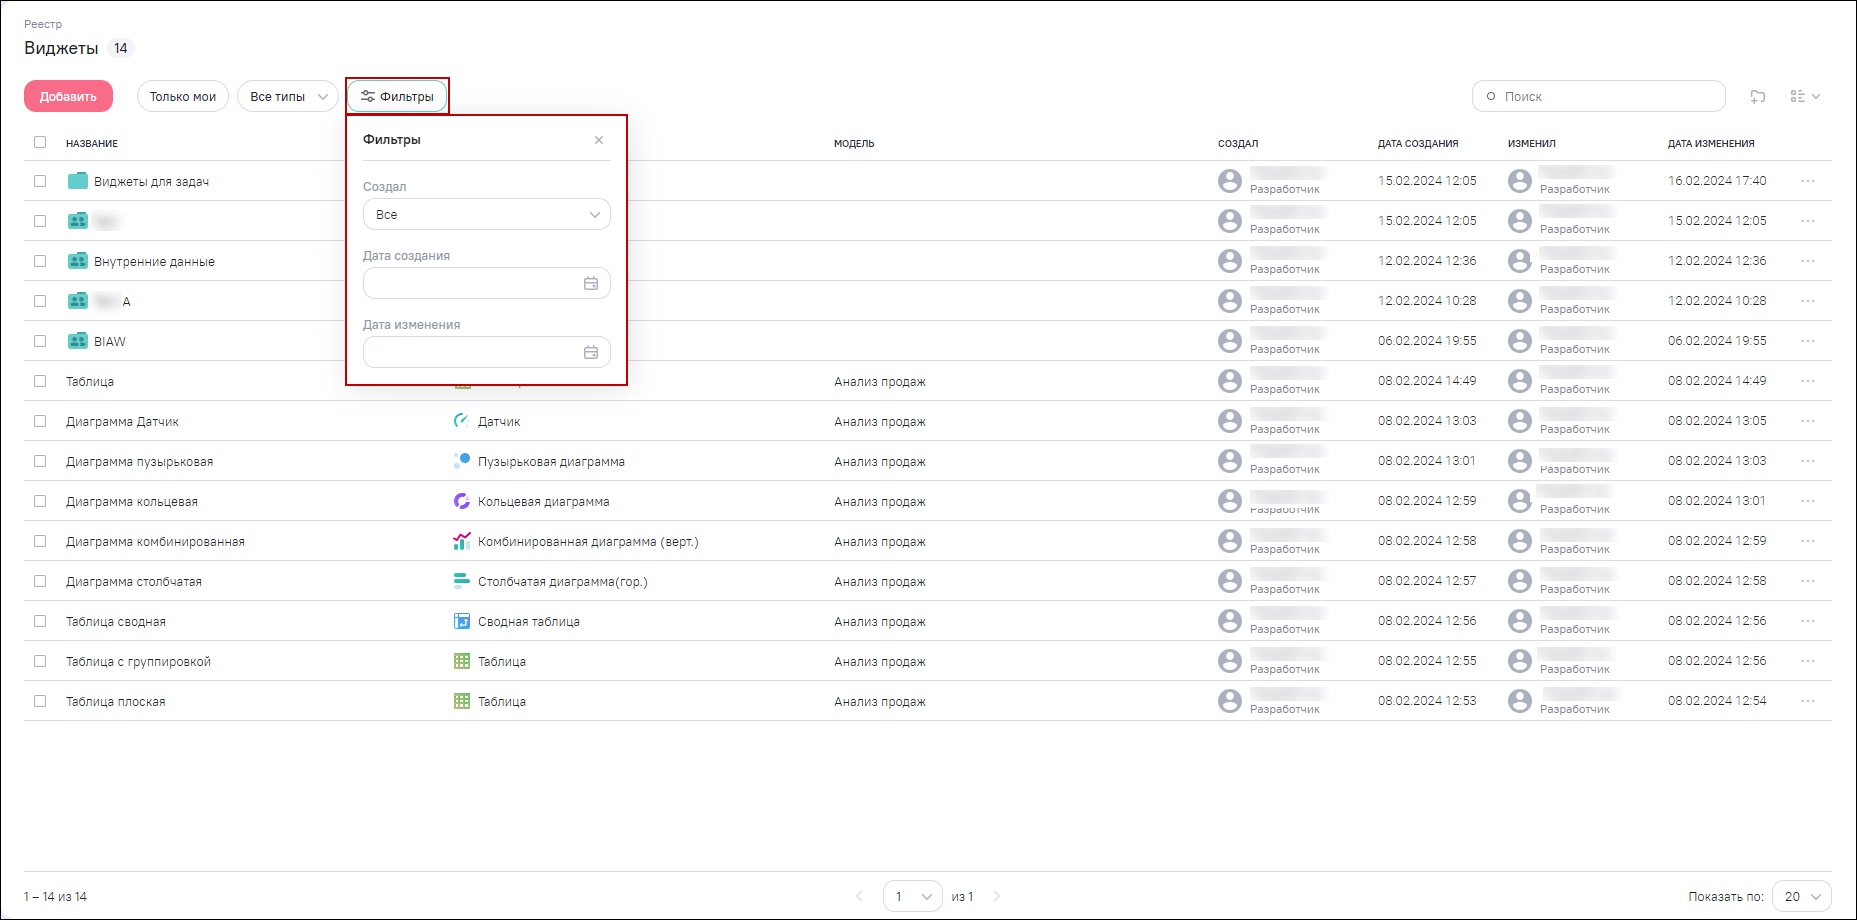Open the page number dropdown
The image size is (1857, 920).
coord(913,896)
